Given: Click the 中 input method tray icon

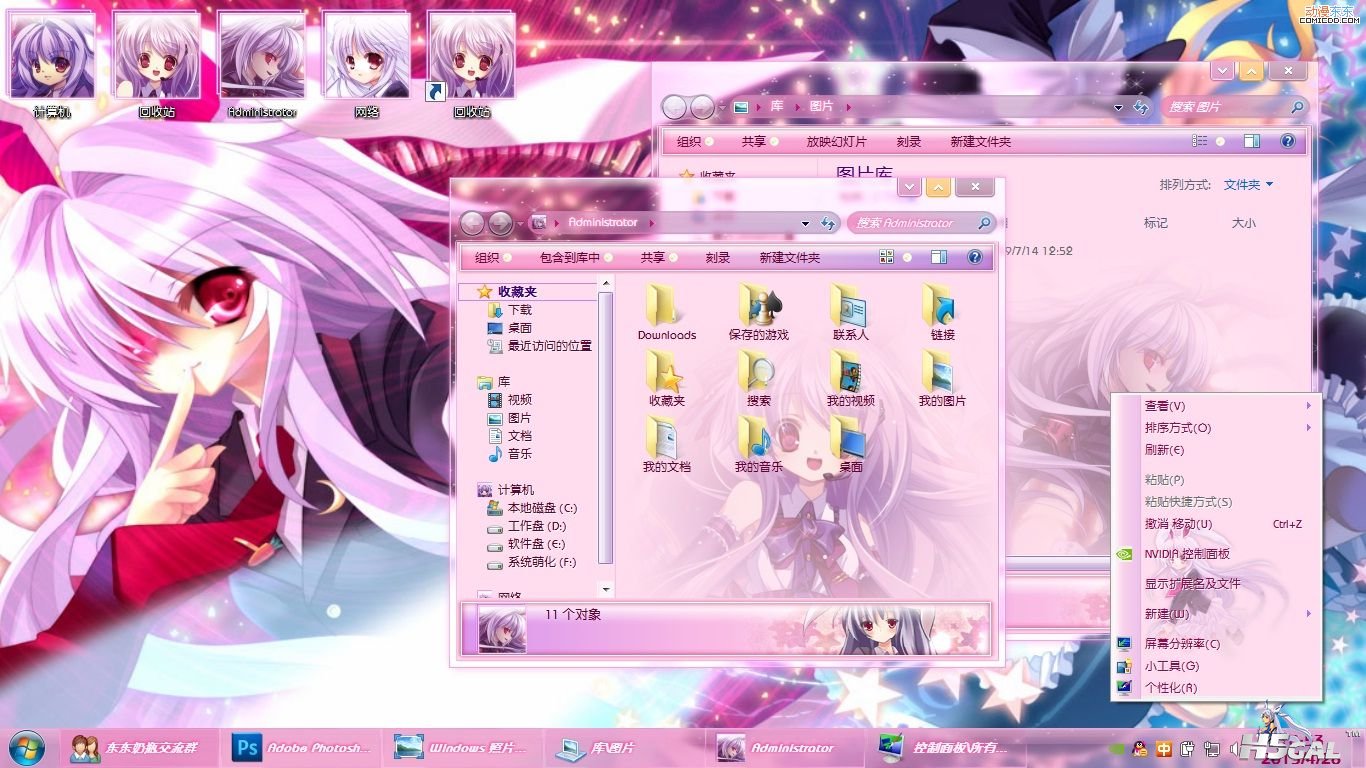Looking at the screenshot, I should click(1164, 748).
